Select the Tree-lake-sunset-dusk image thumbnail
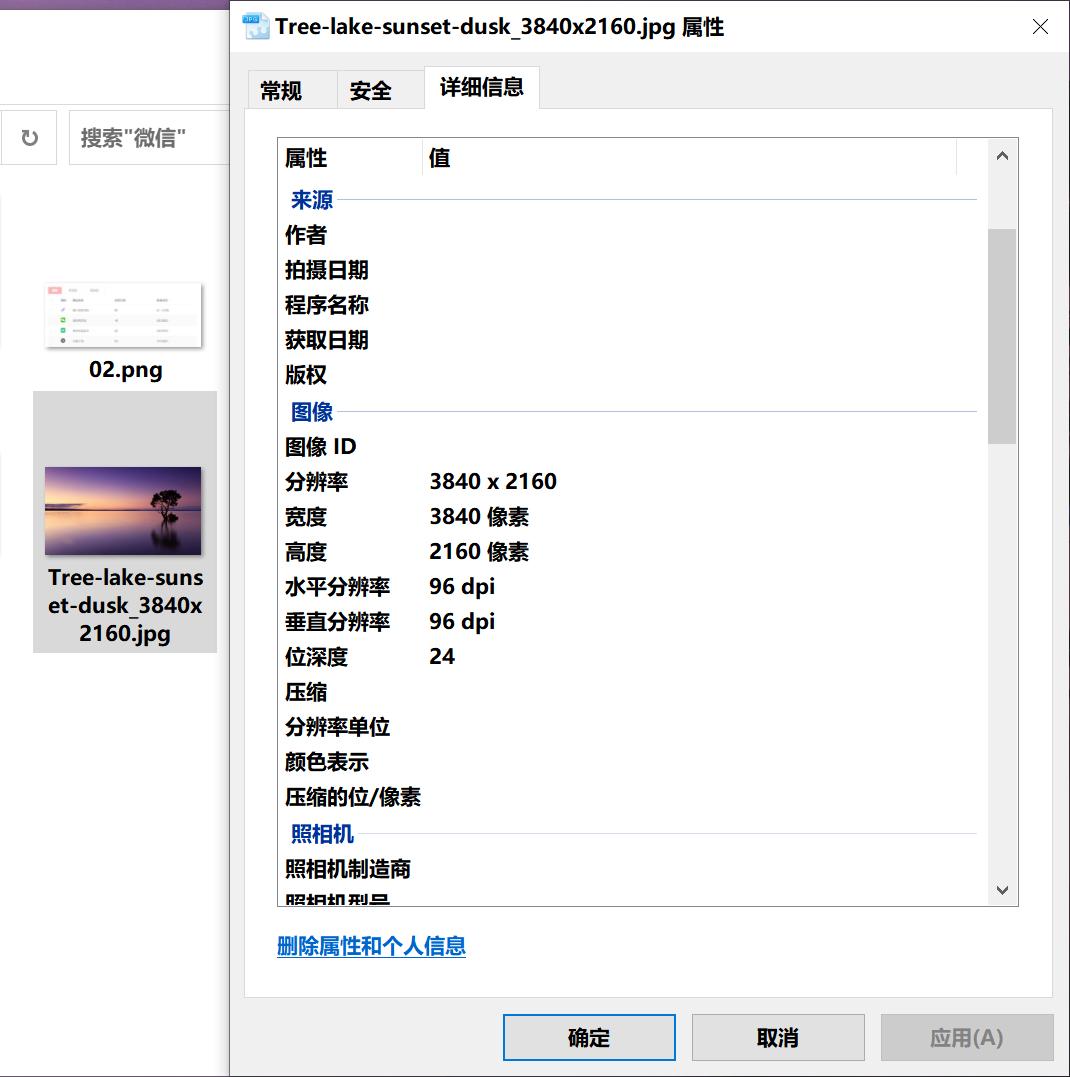Image resolution: width=1070 pixels, height=1077 pixels. (123, 511)
